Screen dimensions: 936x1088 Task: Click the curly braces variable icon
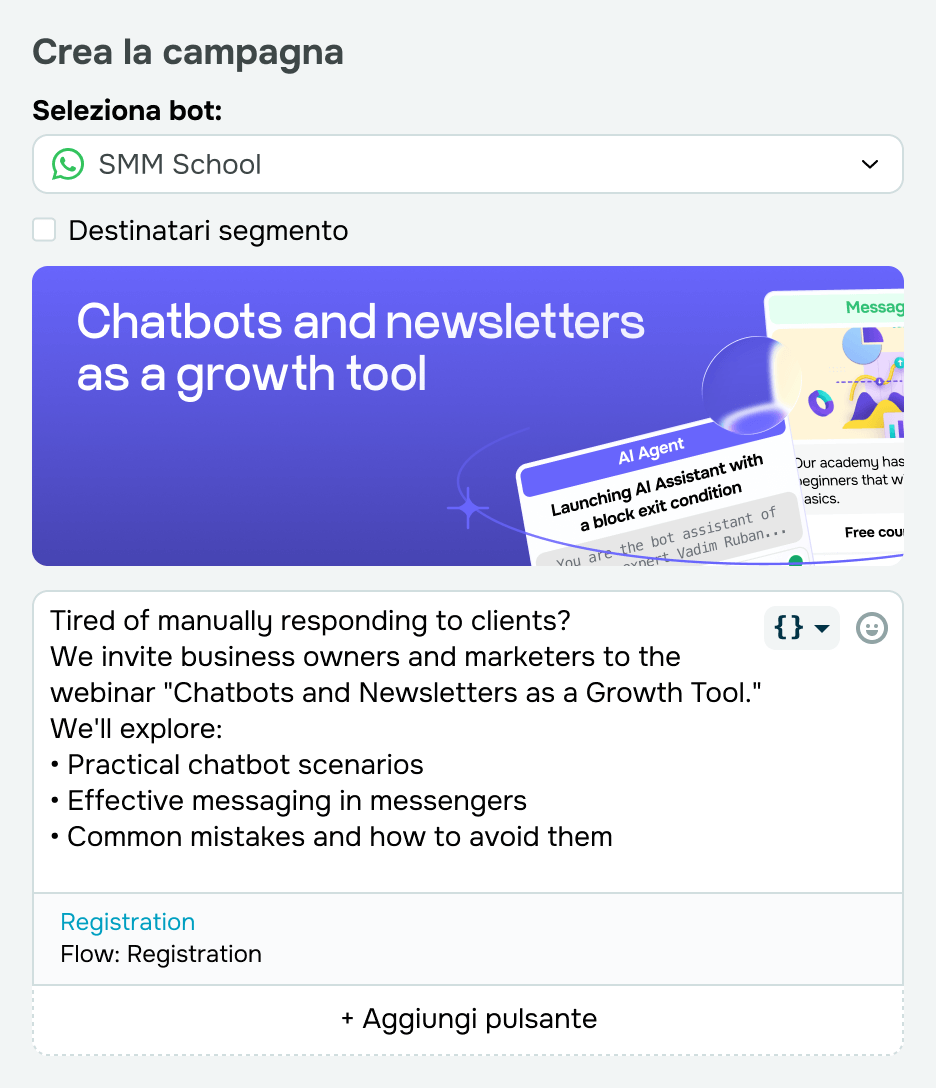click(x=789, y=628)
